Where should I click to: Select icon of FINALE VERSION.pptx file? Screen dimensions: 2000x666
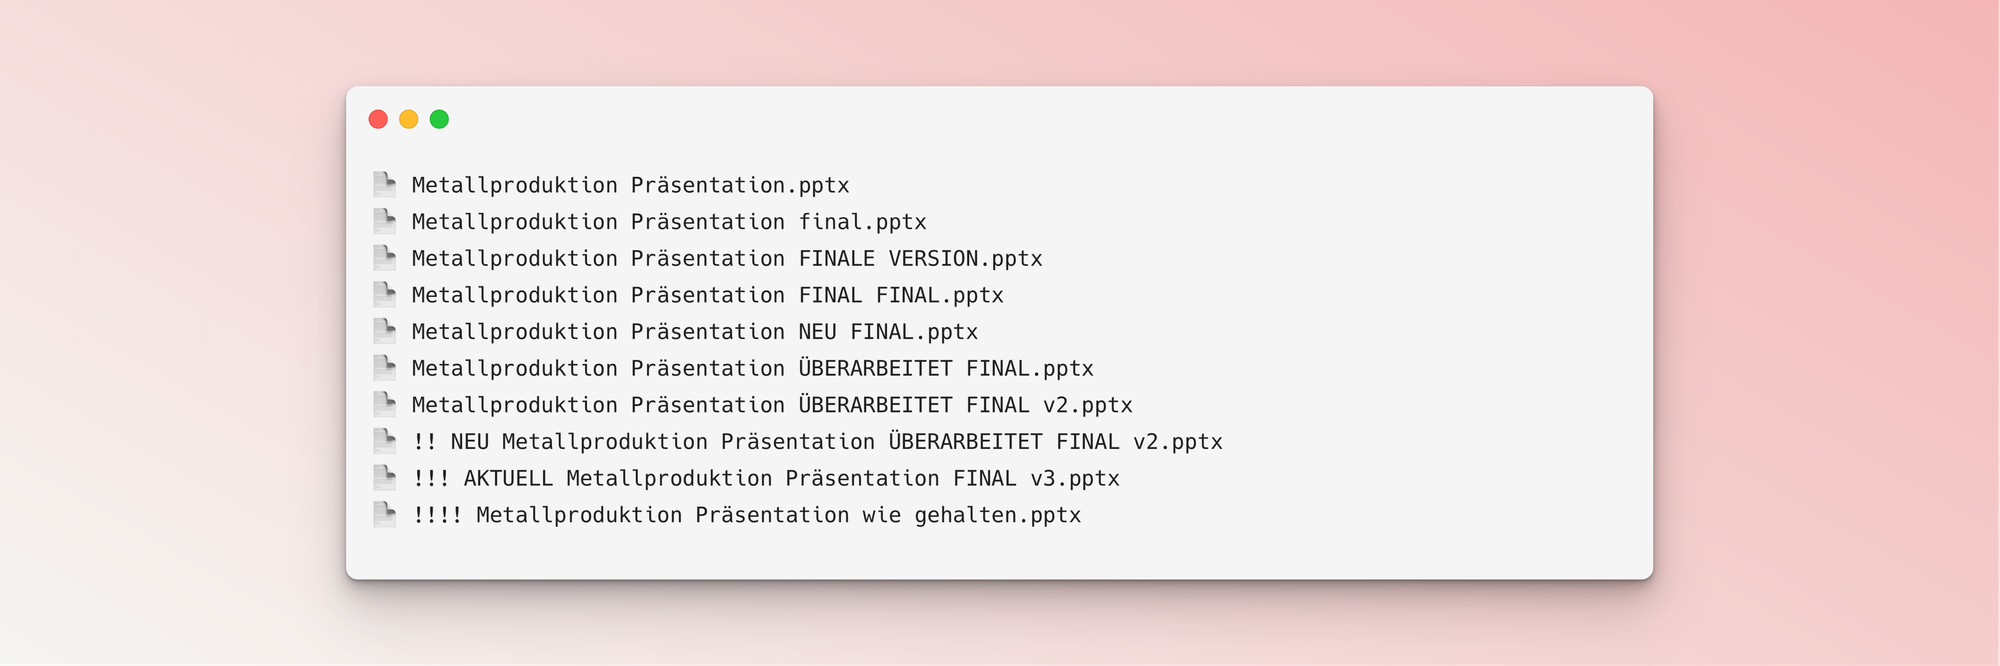(385, 258)
